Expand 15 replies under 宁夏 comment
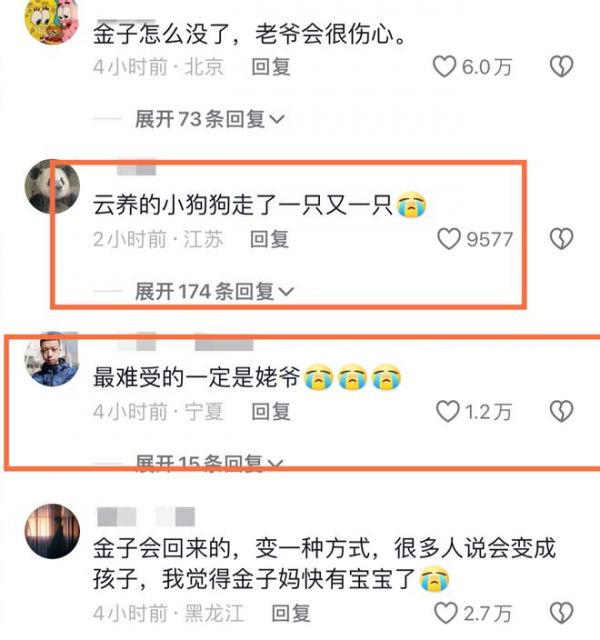The height and width of the screenshot is (640, 600). click(209, 463)
